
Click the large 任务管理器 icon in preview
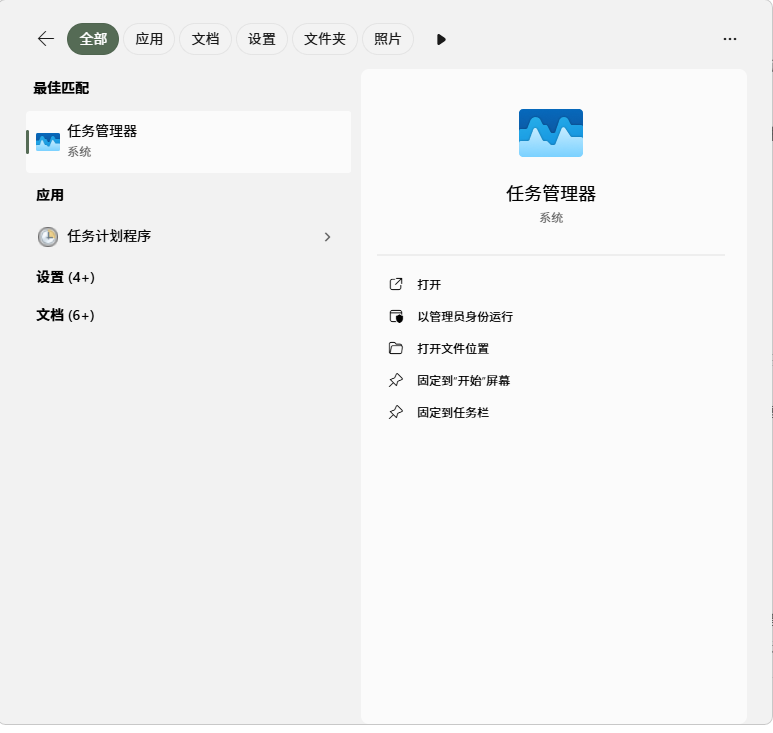(x=551, y=133)
